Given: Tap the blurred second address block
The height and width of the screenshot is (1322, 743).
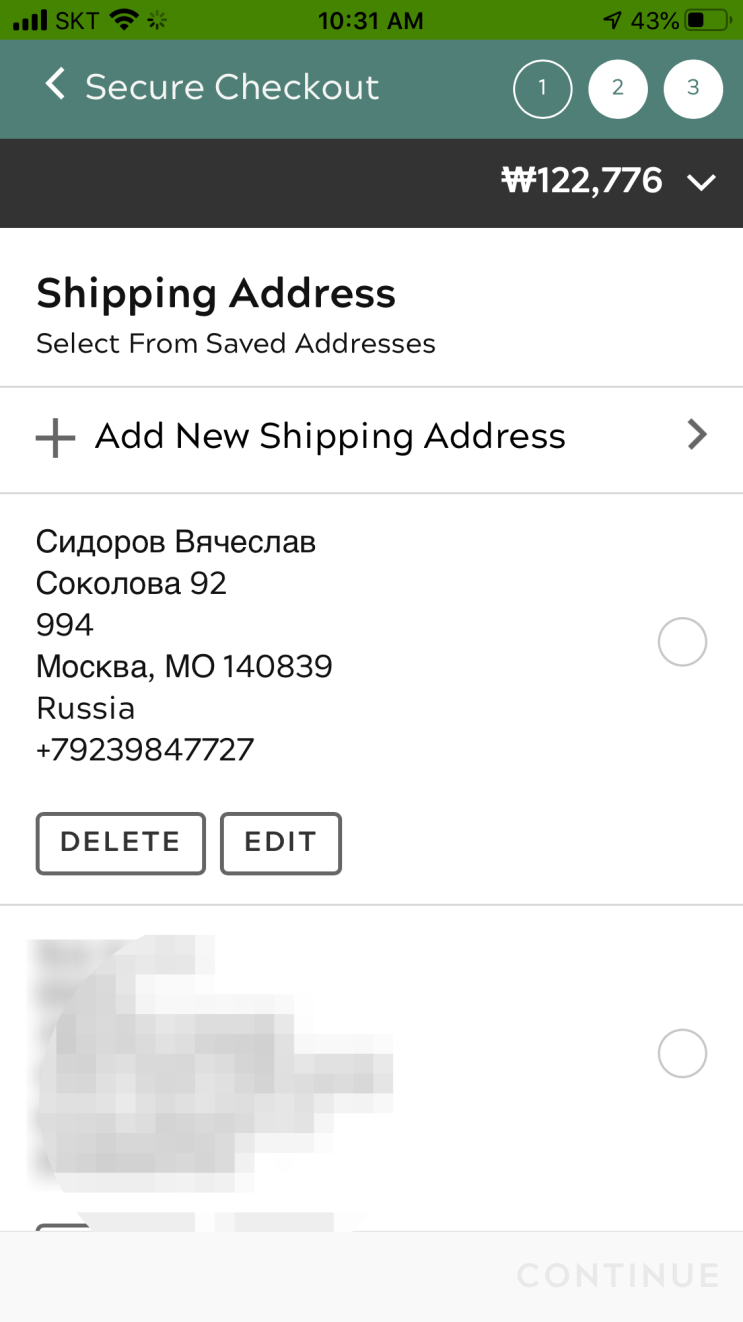Looking at the screenshot, I should click(x=214, y=1064).
